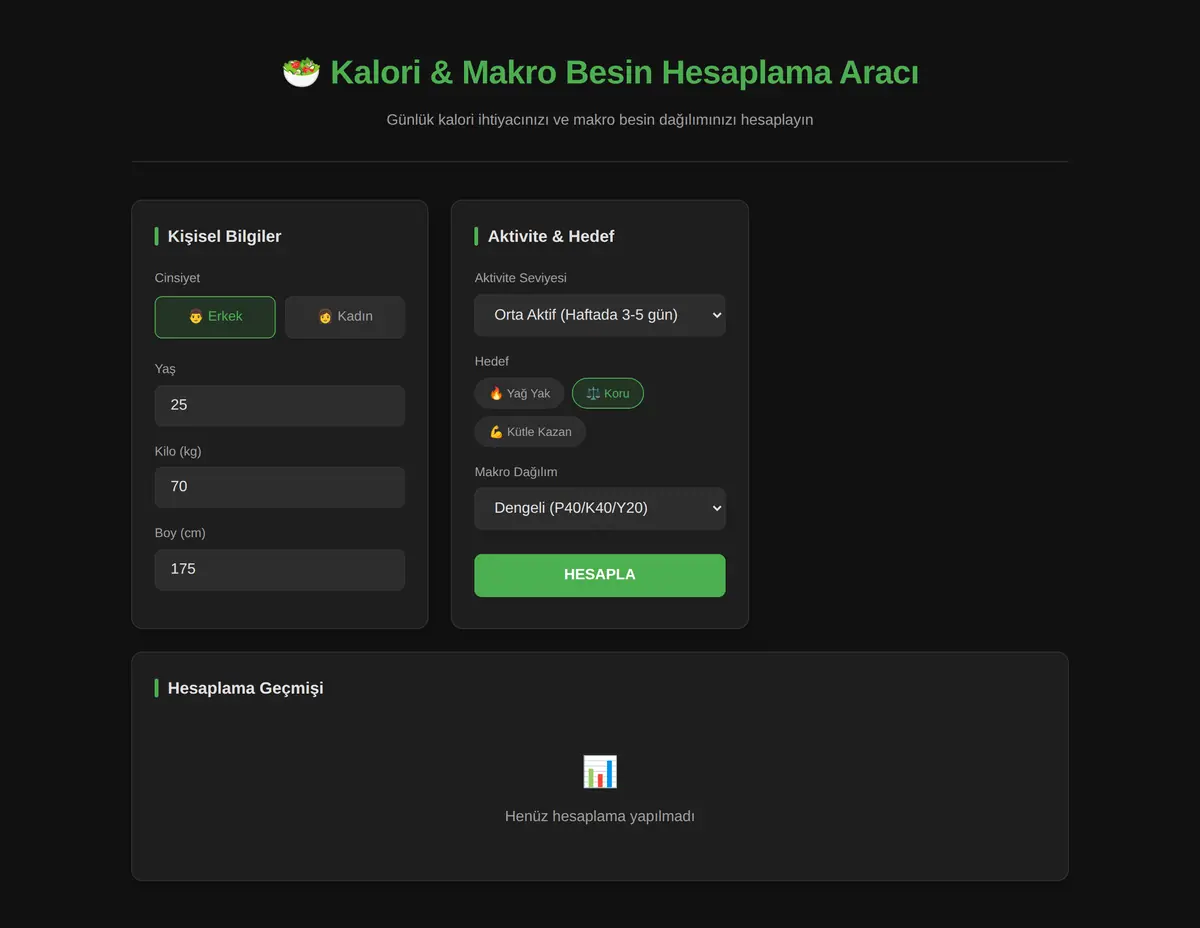Click the bar chart icon in history

coord(600,772)
